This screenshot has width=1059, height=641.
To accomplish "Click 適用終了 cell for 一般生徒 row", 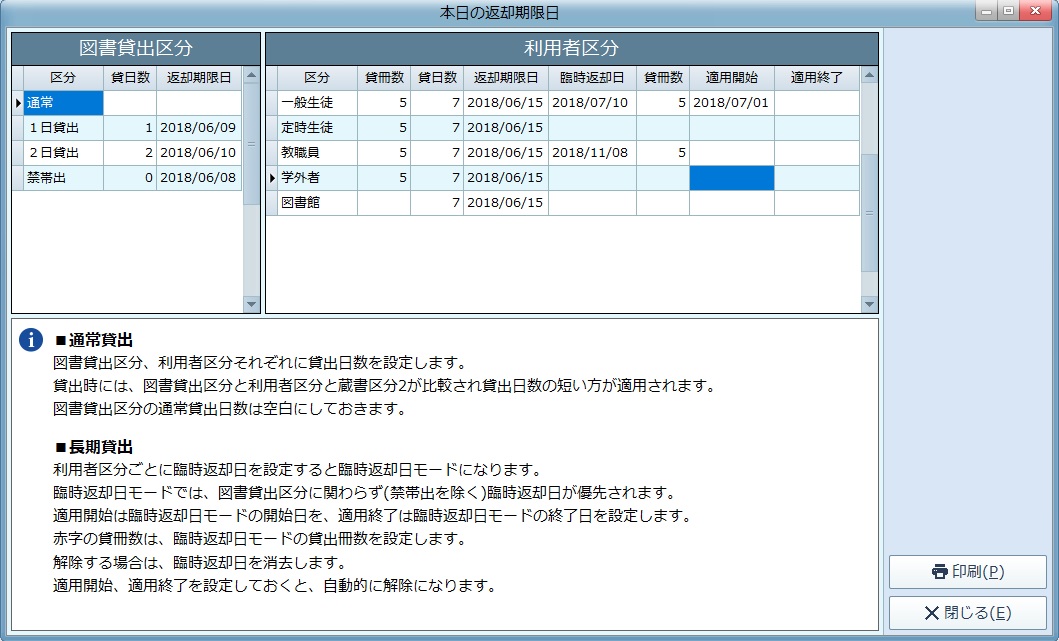I will click(x=817, y=103).
